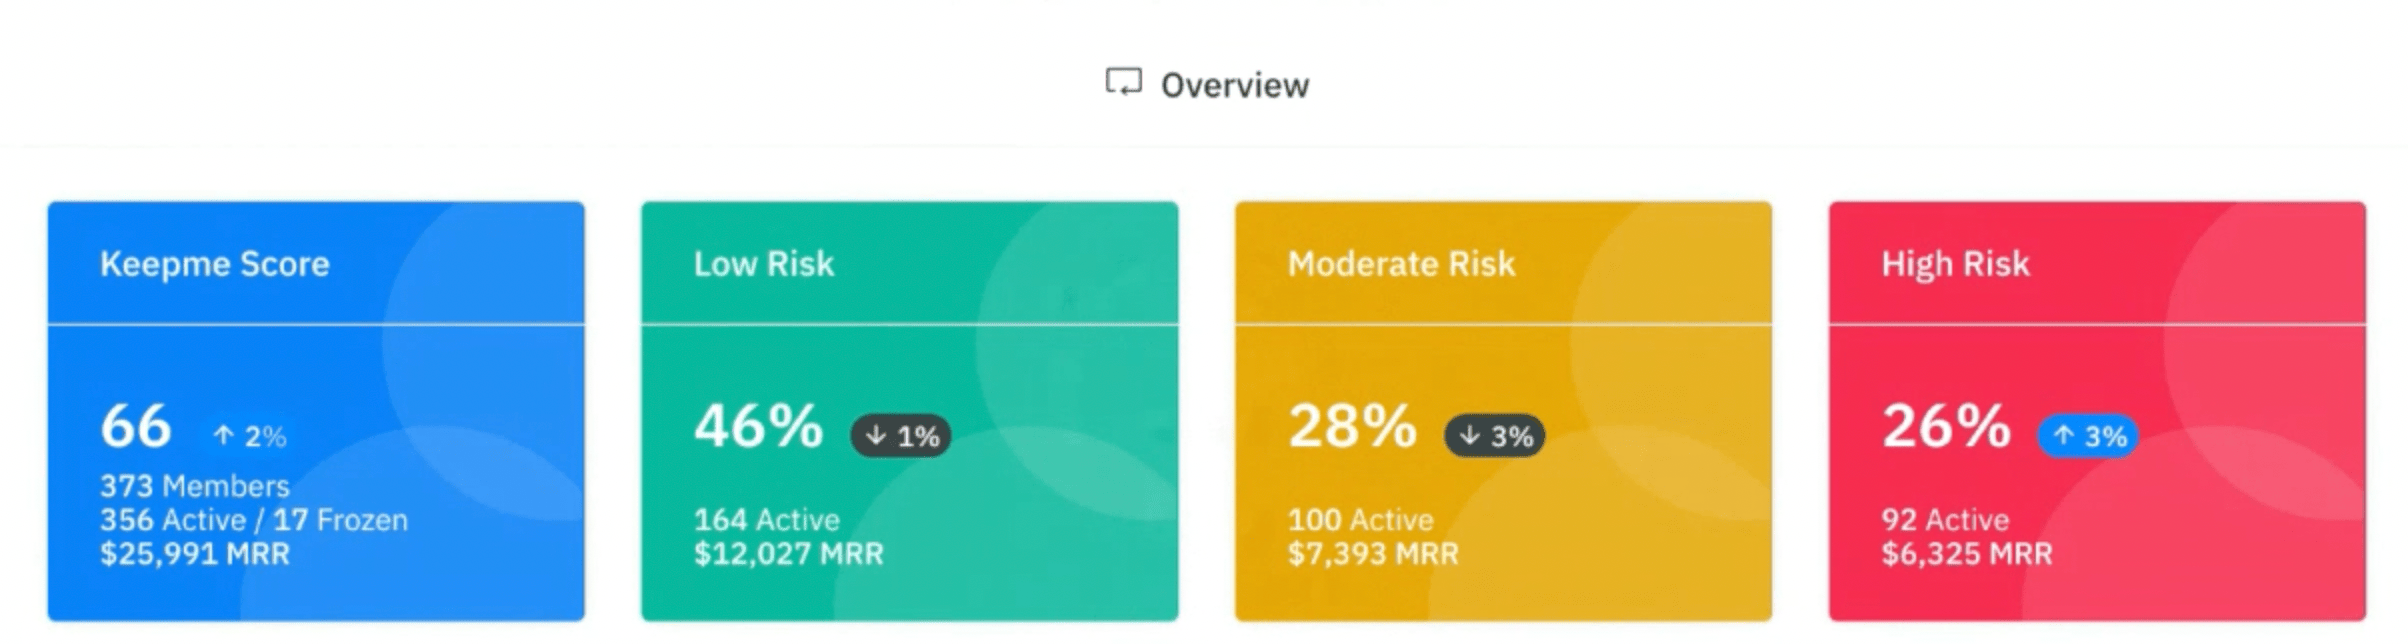
Task: Click the $25,991 MRR figure
Action: pos(195,554)
